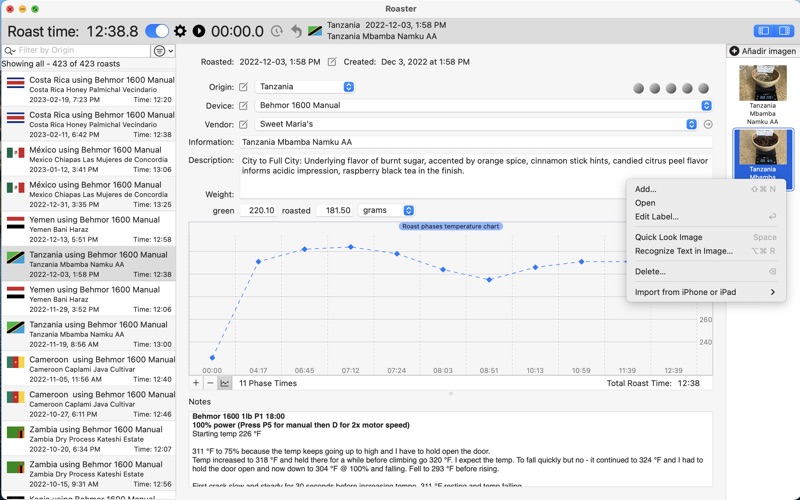Choose Open from context menu
Image resolution: width=800 pixels, height=500 pixels.
pos(706,203)
